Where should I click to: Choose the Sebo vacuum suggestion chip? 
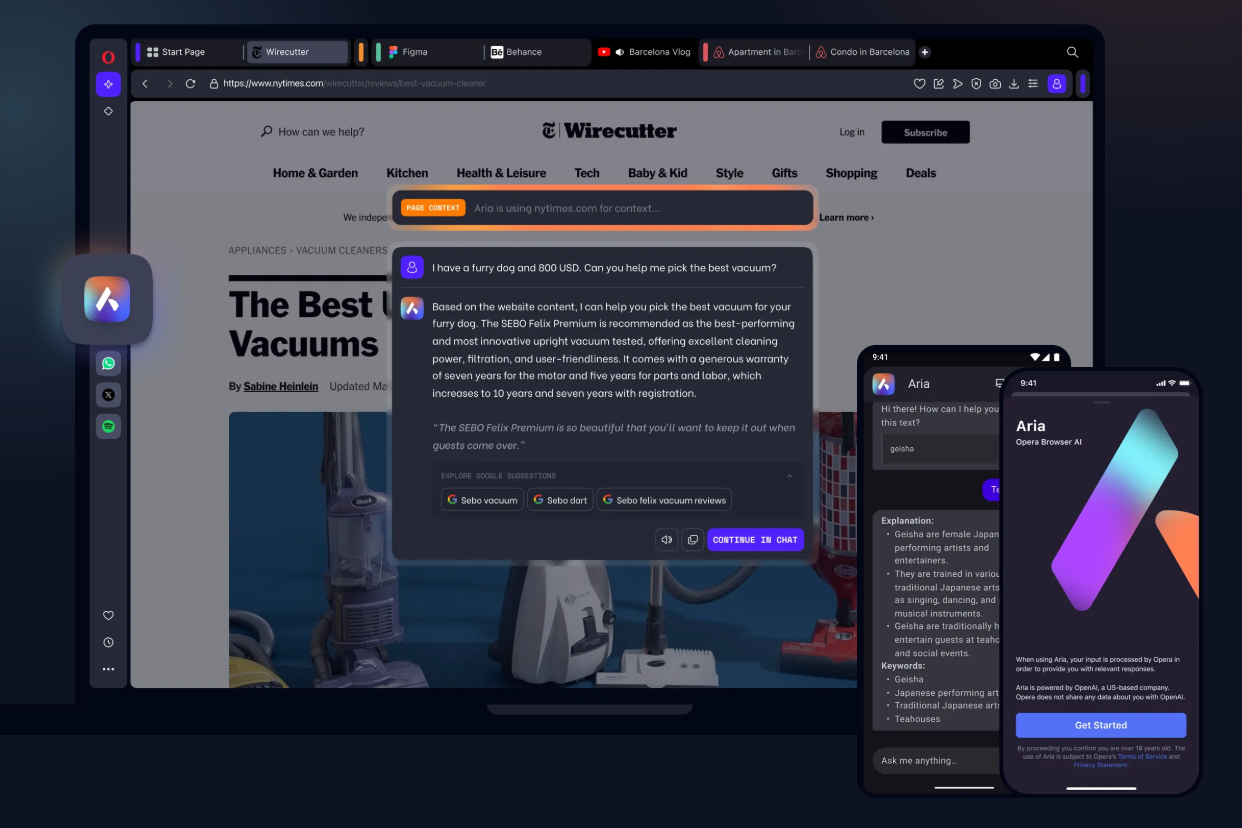pos(482,500)
